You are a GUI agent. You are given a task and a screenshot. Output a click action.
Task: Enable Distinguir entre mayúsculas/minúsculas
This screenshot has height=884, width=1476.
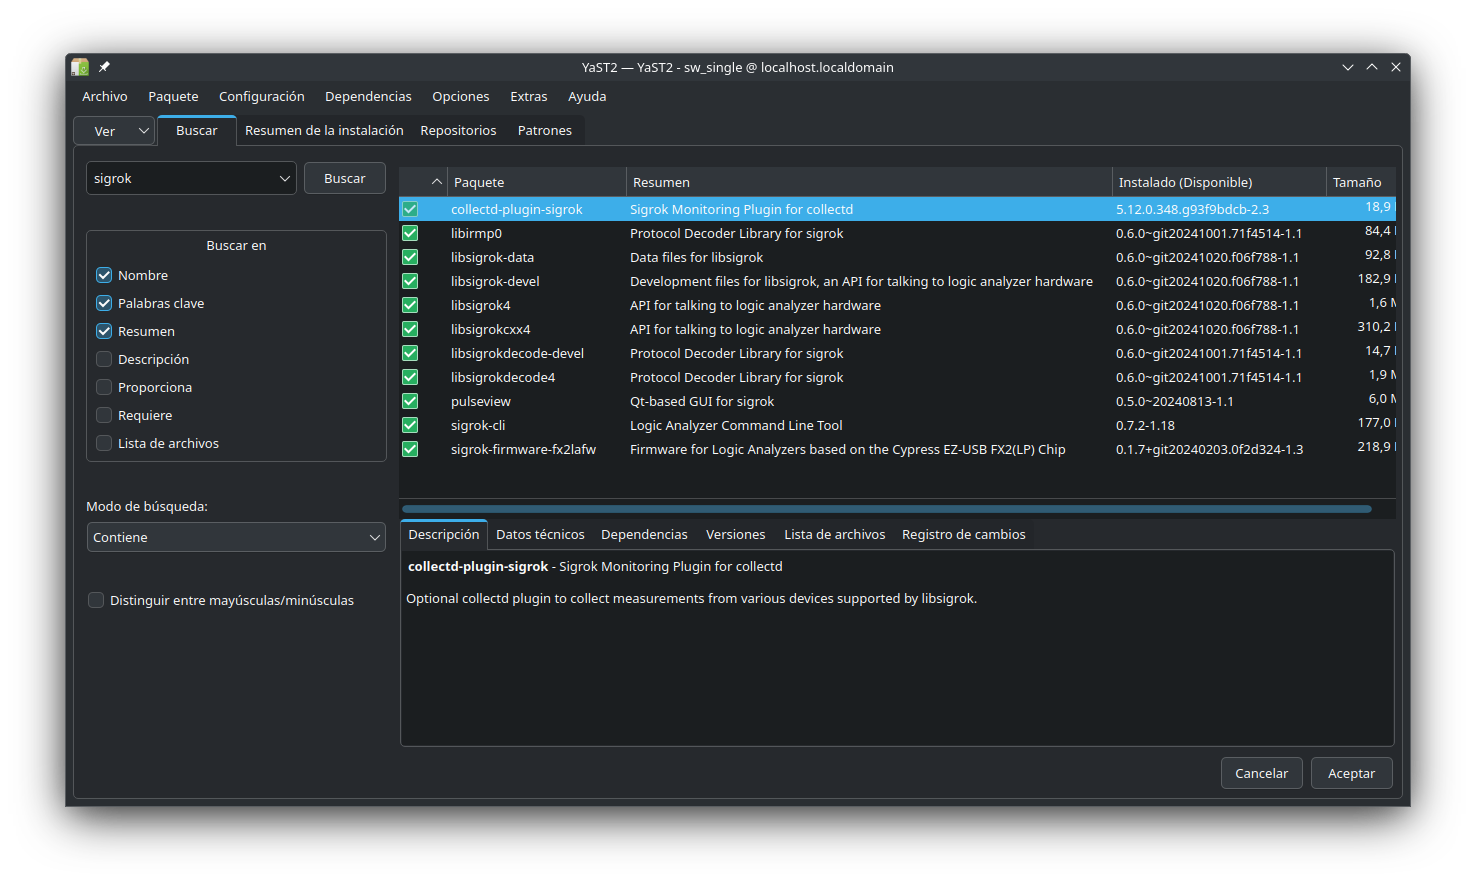(96, 600)
